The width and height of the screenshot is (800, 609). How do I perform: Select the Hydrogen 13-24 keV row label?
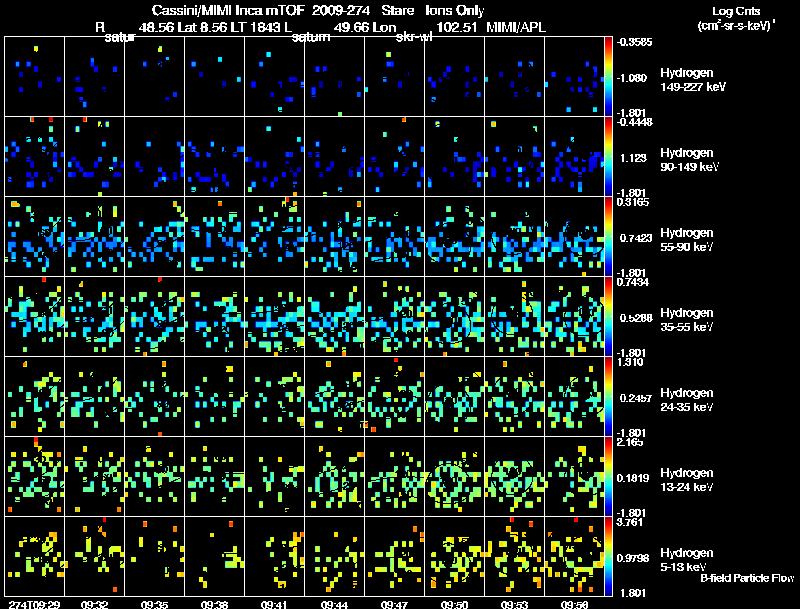point(687,480)
